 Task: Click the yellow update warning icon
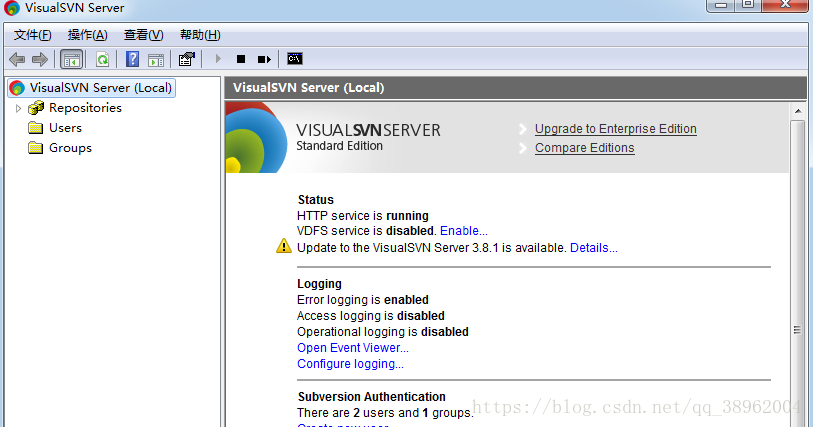[x=284, y=246]
